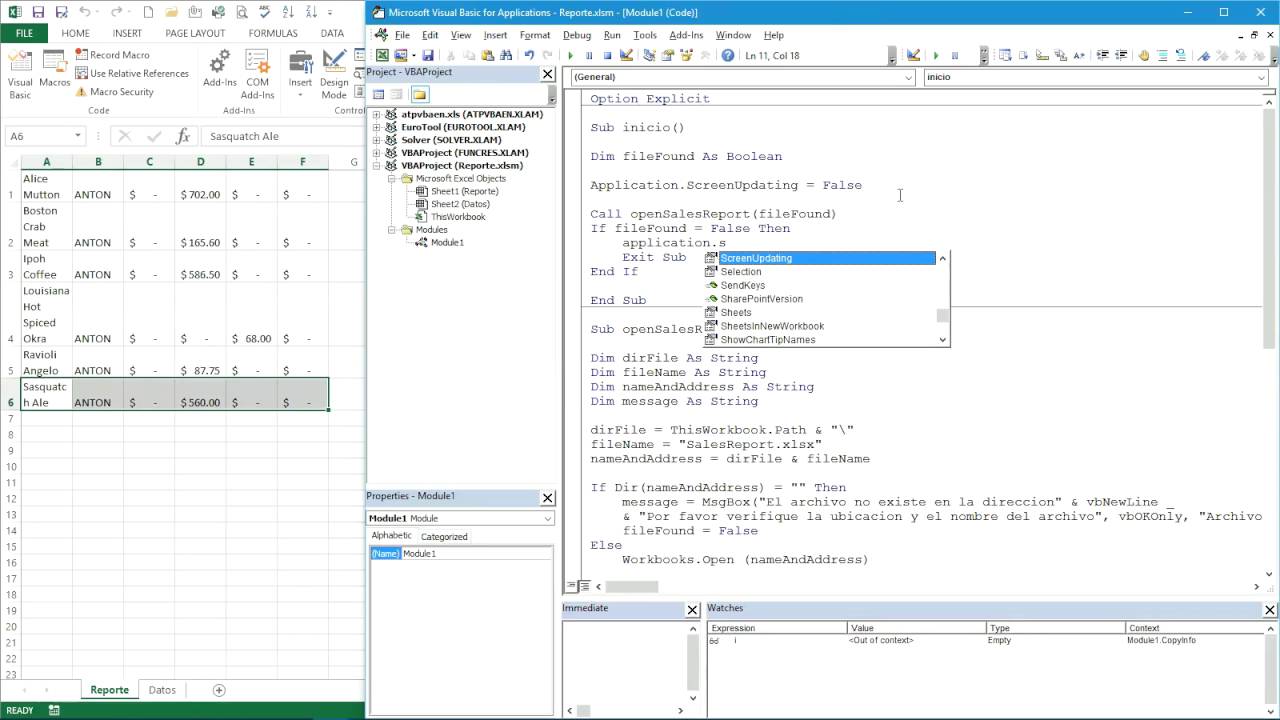Open Excel's FORMULAS ribbon tab
This screenshot has height=720, width=1280.
pyautogui.click(x=273, y=33)
